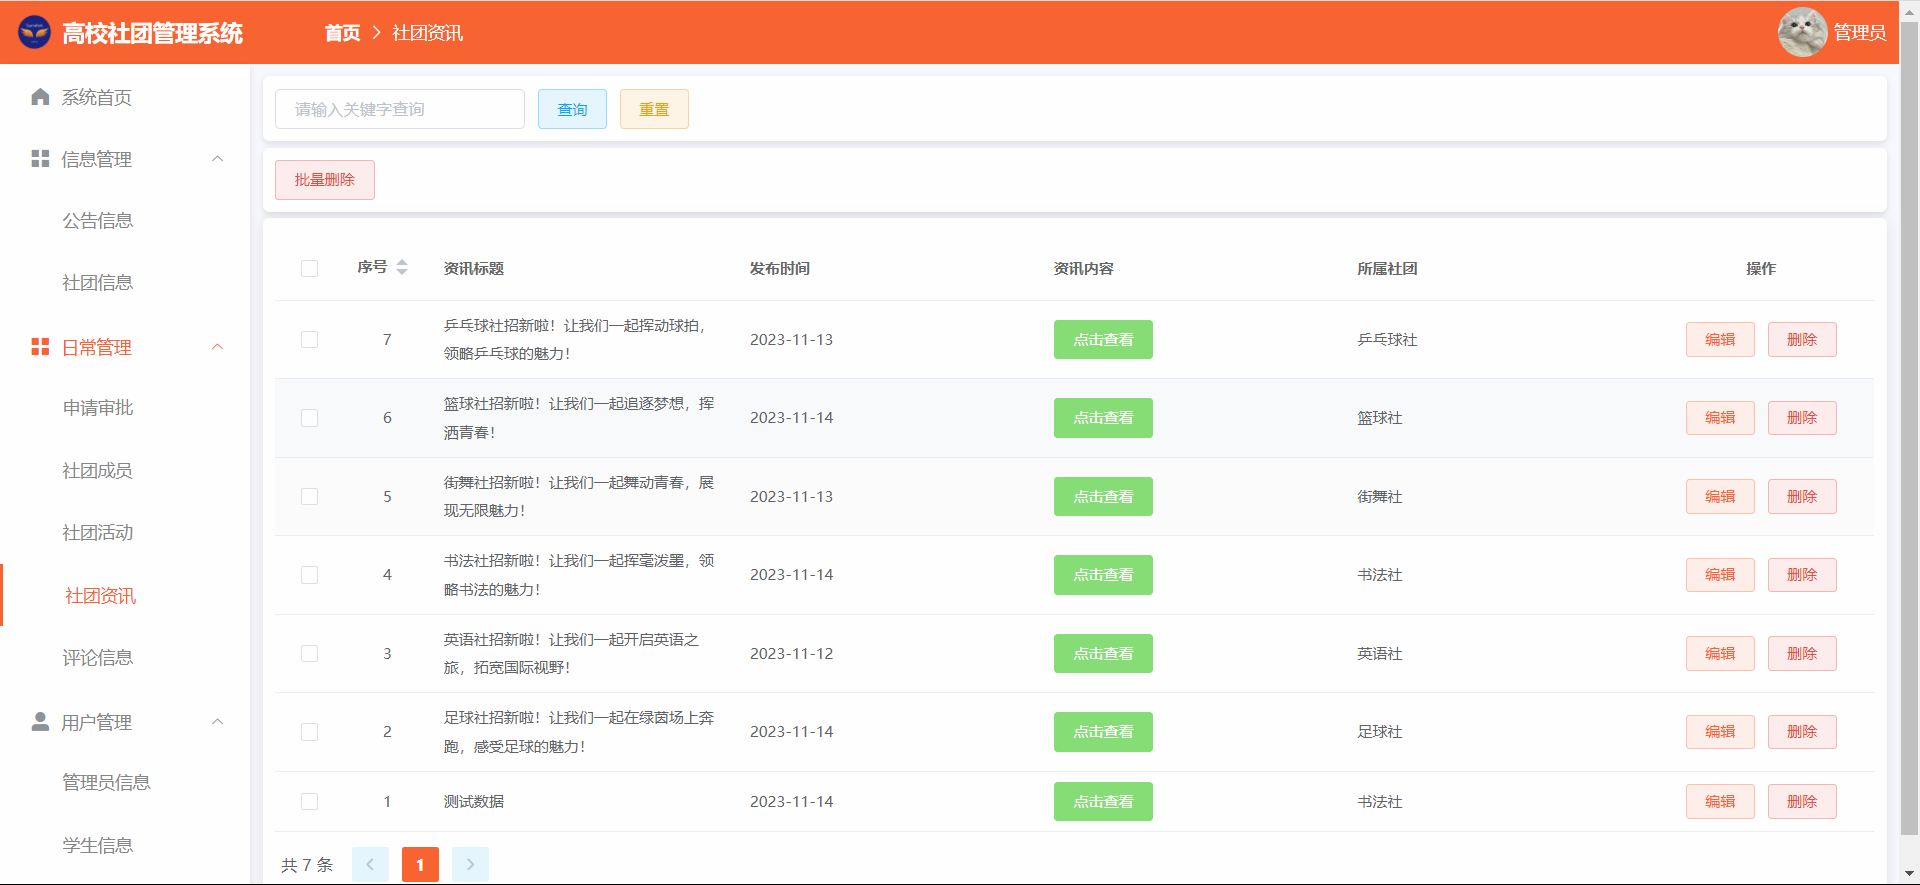Check the row 7 乒乓球社 checkbox

click(310, 340)
